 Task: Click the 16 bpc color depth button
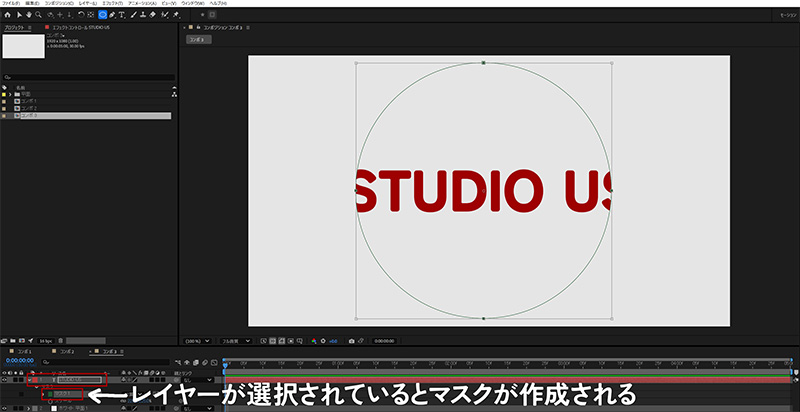45,341
